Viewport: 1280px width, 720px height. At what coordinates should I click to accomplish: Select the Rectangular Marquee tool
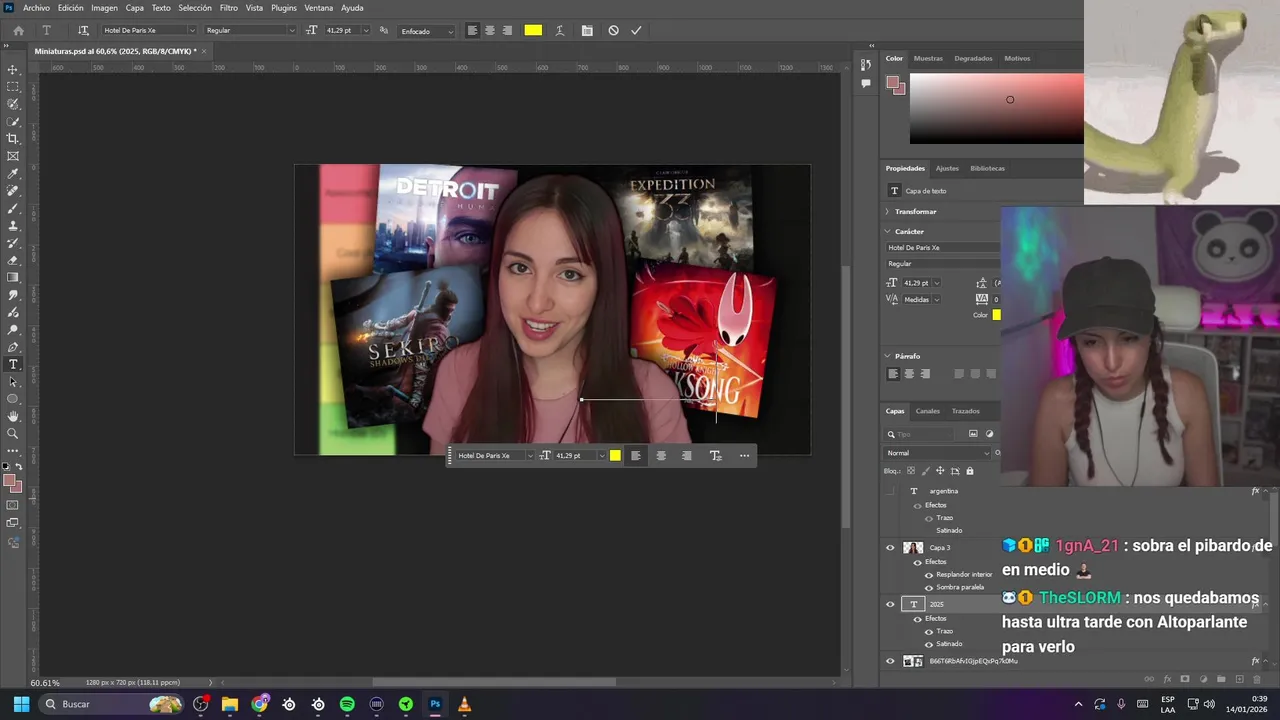coord(13,87)
